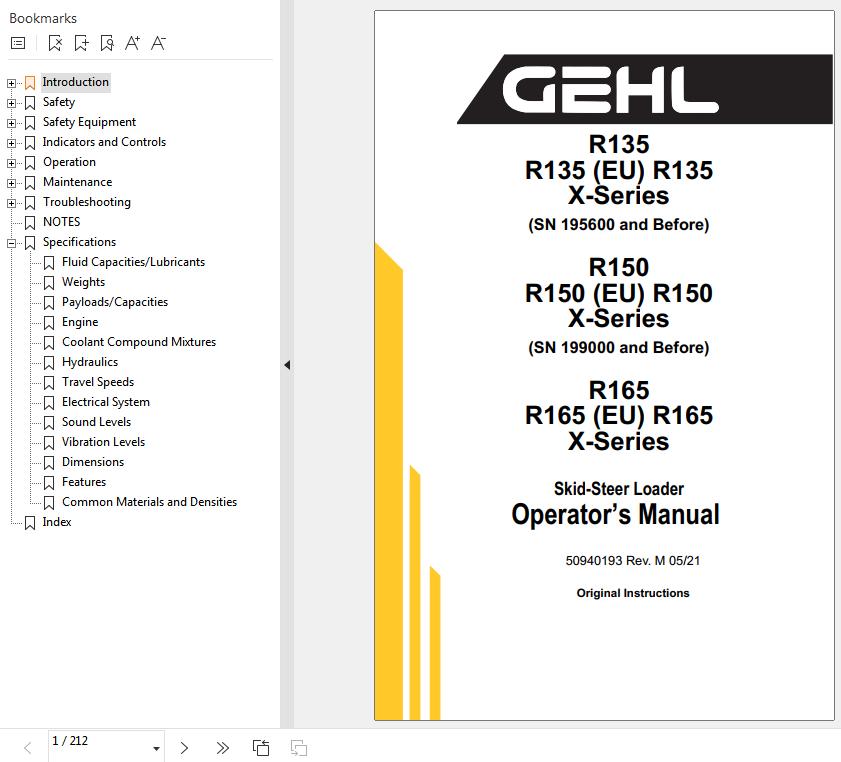841x762 pixels.
Task: Go to the Travel Speeds bookmark
Action: [98, 382]
